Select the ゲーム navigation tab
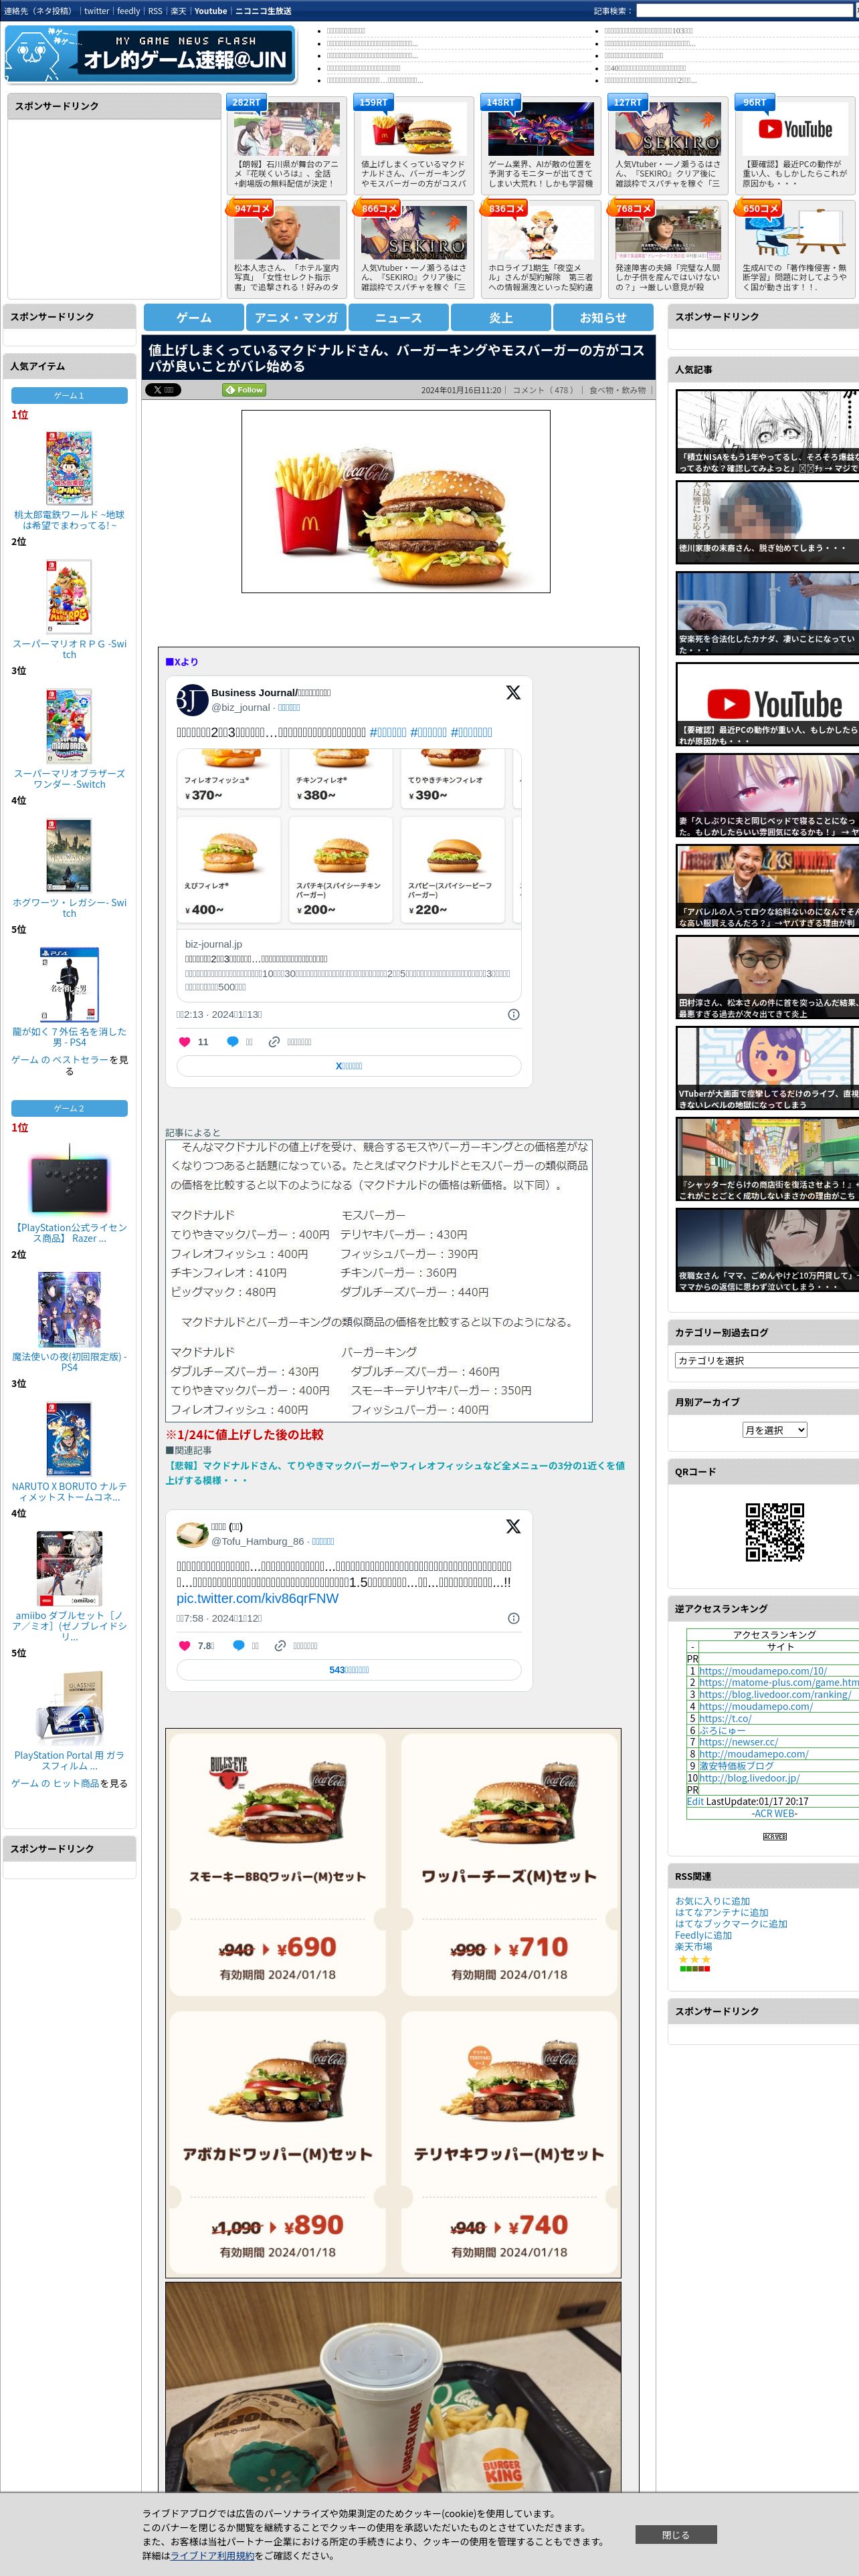This screenshot has width=859, height=2576. (x=194, y=318)
